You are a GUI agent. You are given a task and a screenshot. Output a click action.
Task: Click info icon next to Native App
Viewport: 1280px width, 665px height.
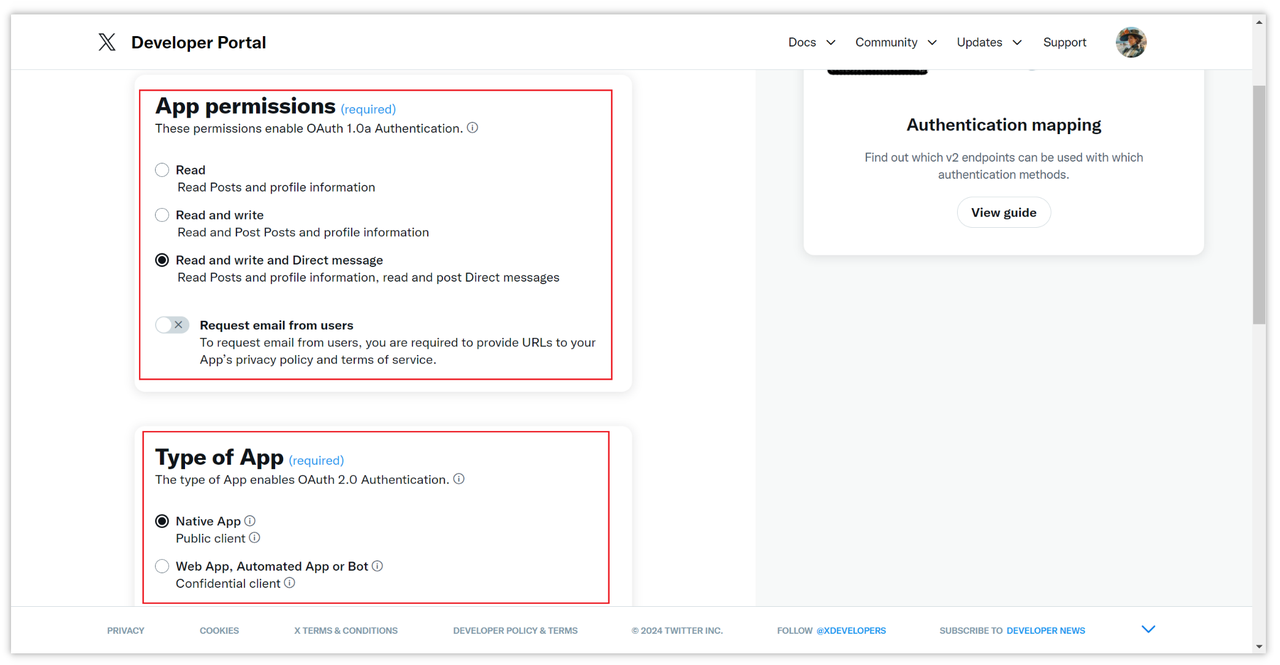(250, 521)
